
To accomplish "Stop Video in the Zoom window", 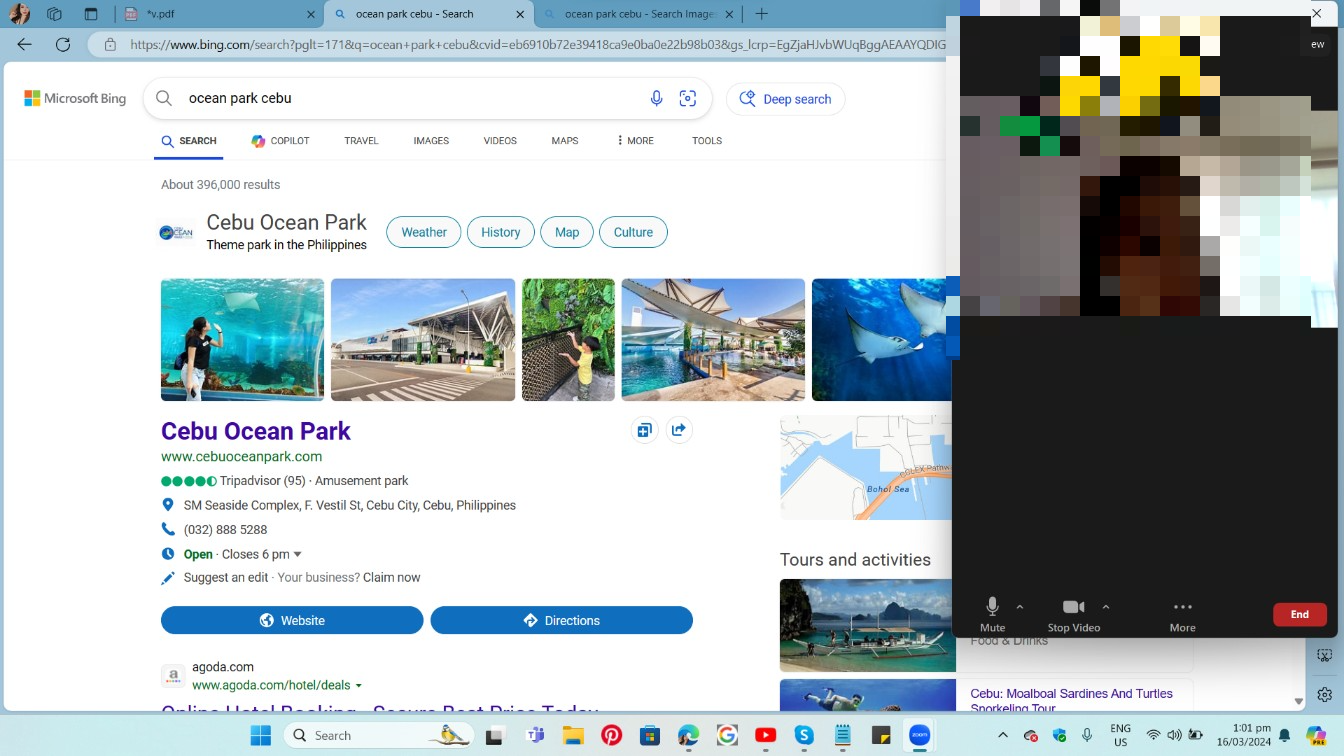I will pyautogui.click(x=1074, y=613).
